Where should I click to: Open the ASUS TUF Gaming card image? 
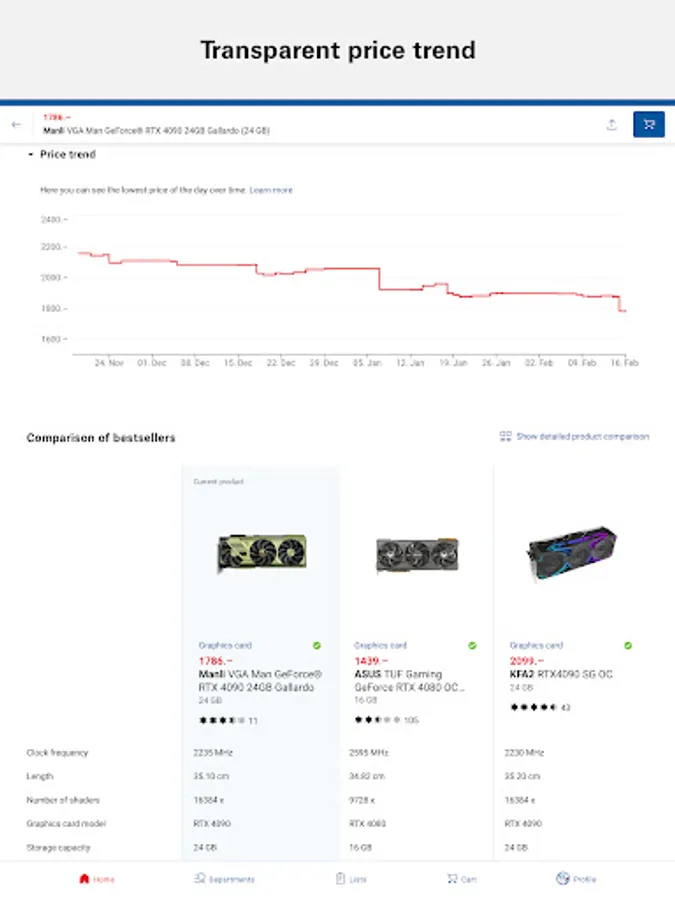click(417, 554)
